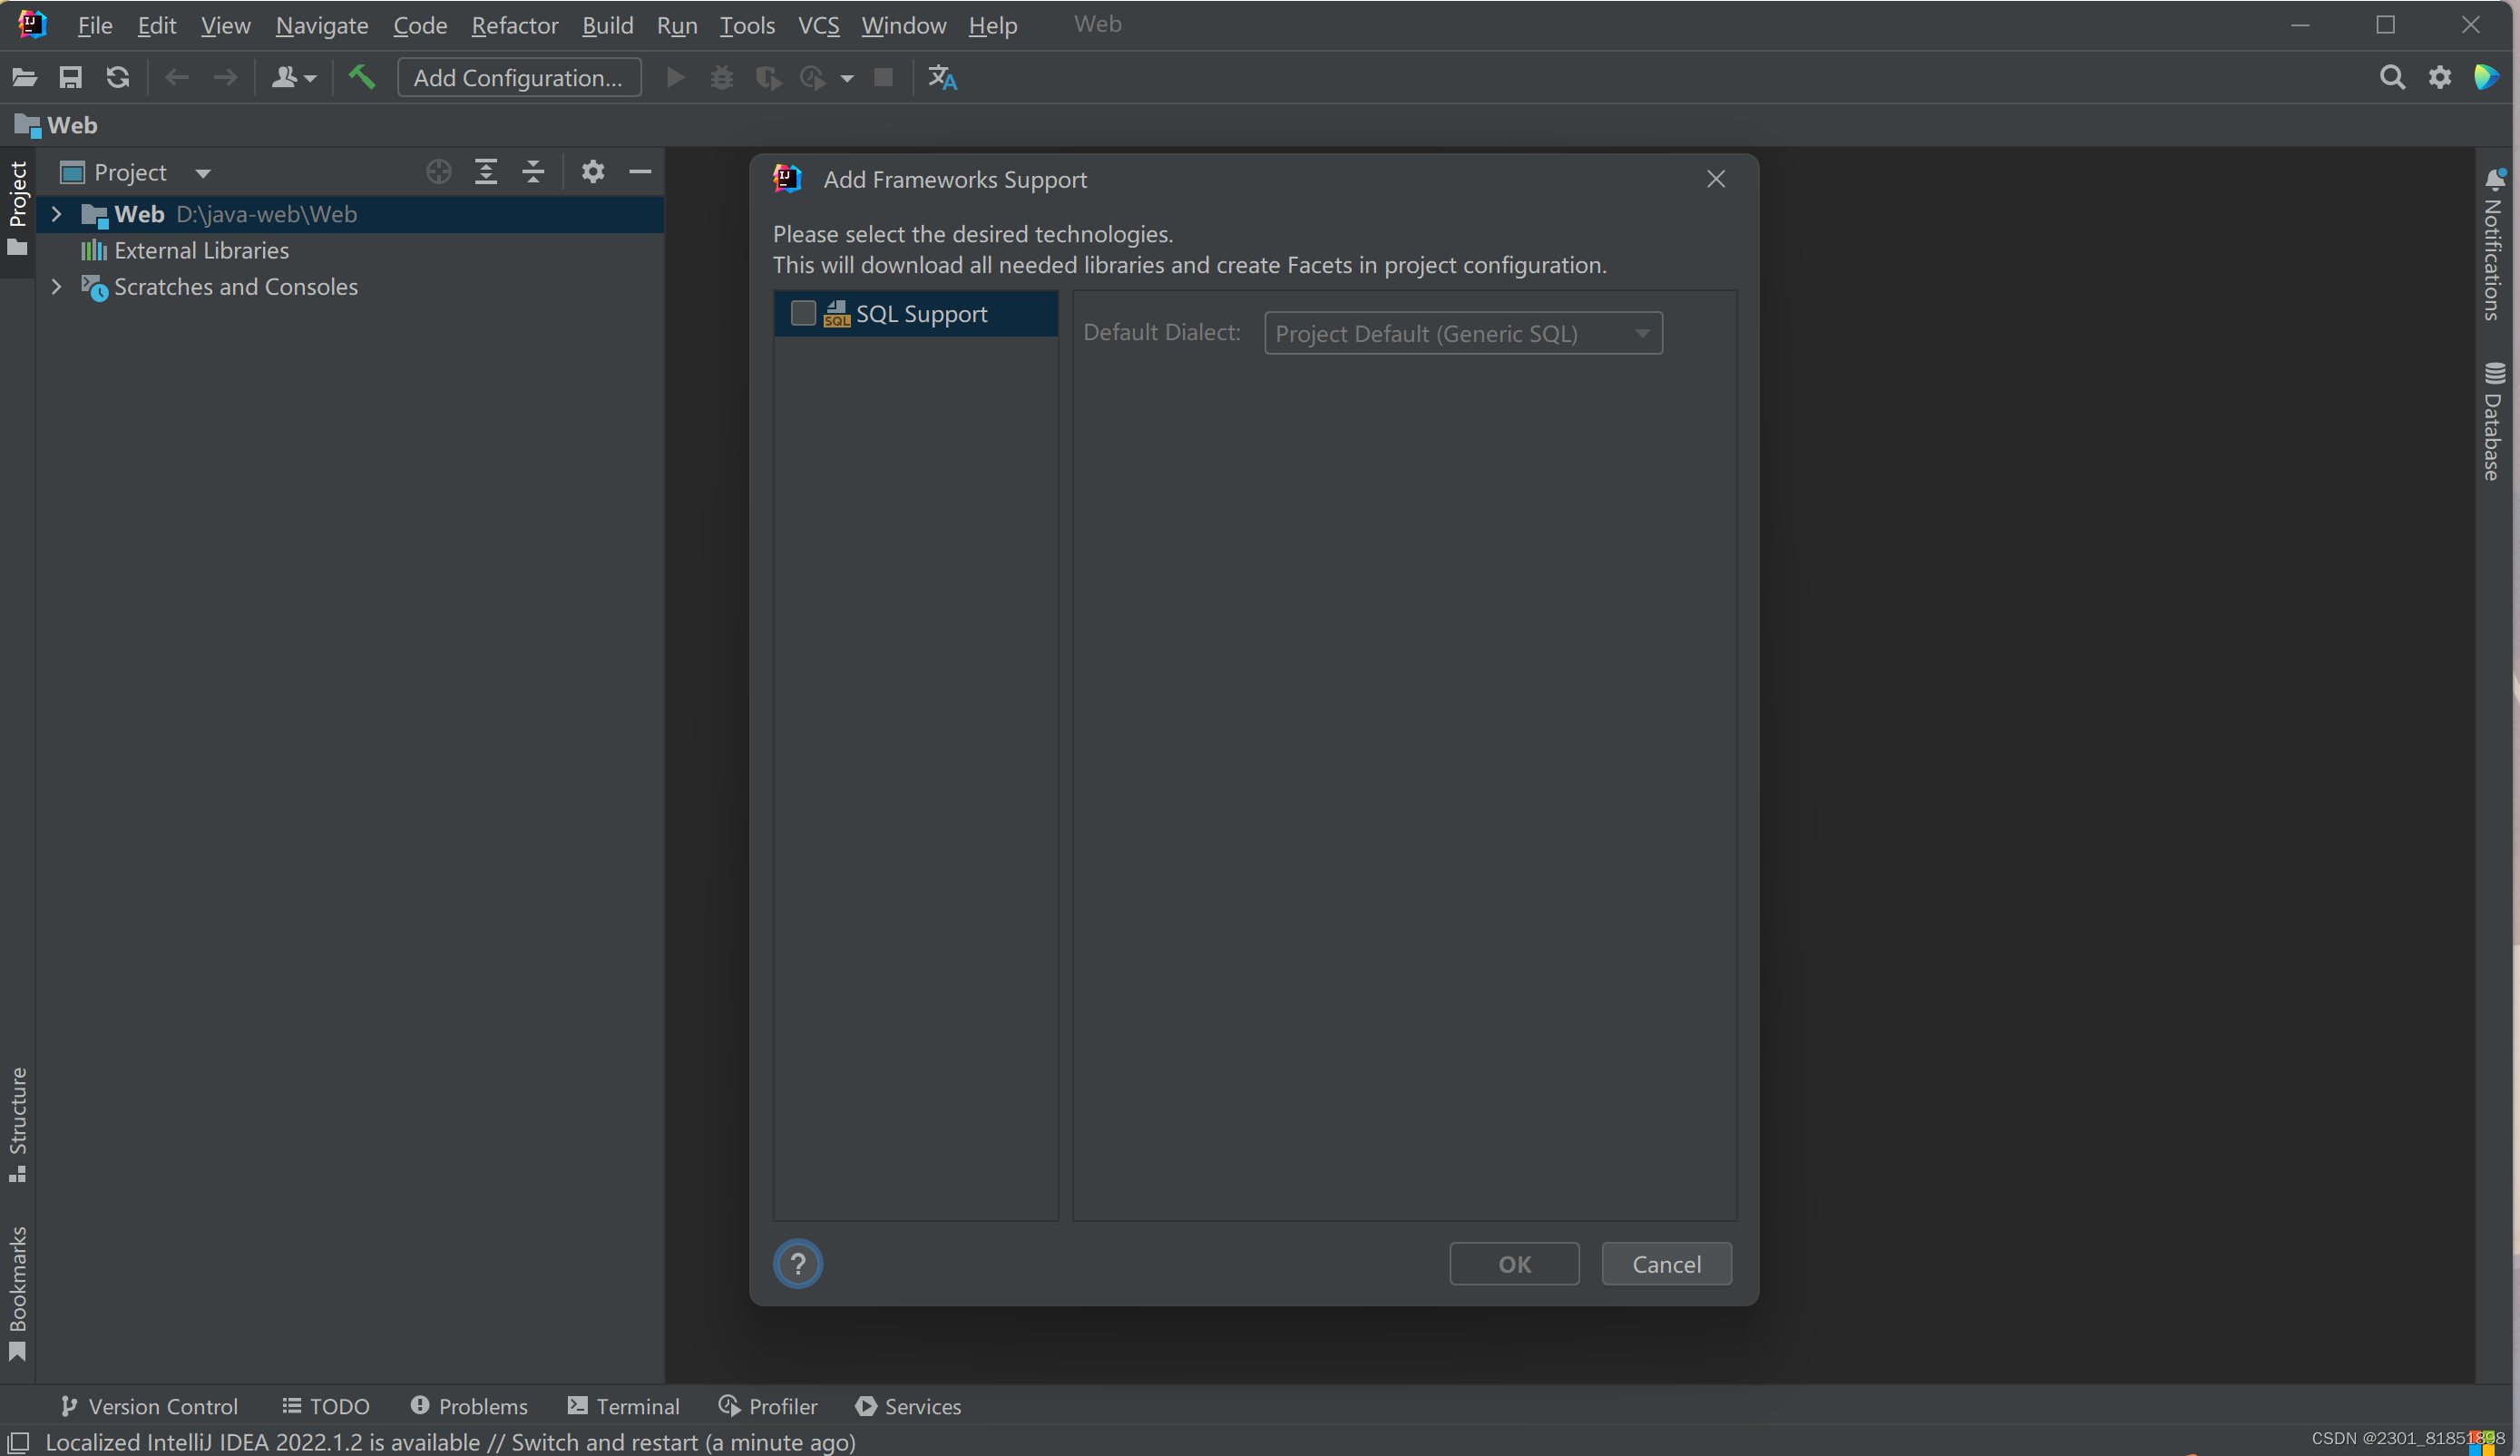Open Search Everywhere magnifier icon
Screen dimensions: 2520x1456
point(2392,77)
